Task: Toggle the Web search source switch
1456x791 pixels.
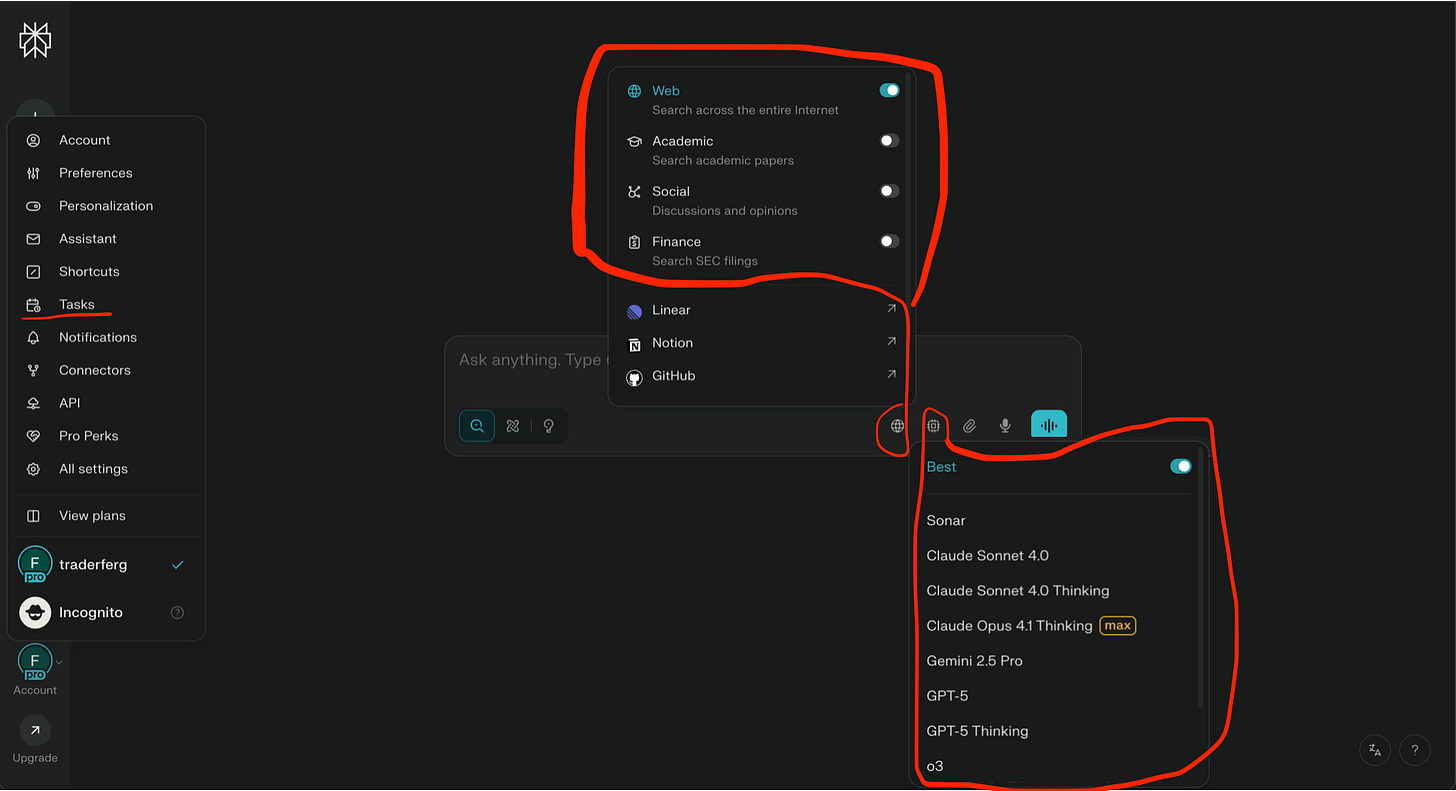Action: pyautogui.click(x=889, y=90)
